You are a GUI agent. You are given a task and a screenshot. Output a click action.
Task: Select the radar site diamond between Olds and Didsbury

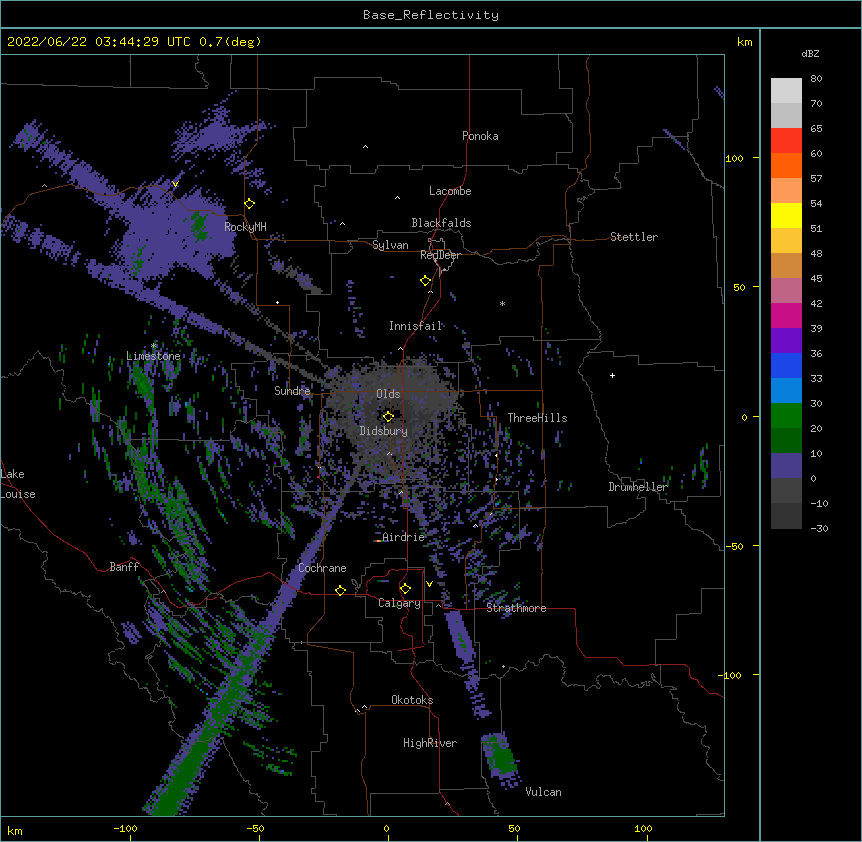click(x=389, y=416)
